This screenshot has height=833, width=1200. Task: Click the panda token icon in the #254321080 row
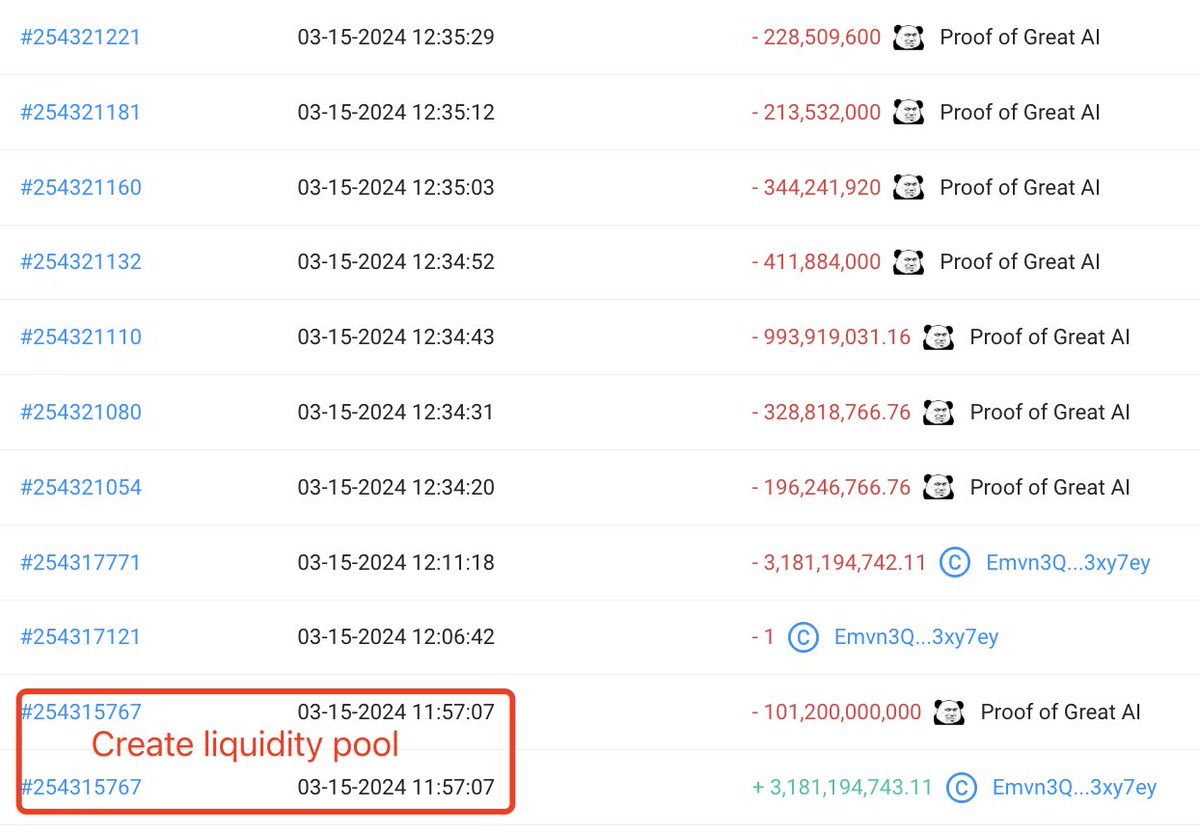(938, 412)
